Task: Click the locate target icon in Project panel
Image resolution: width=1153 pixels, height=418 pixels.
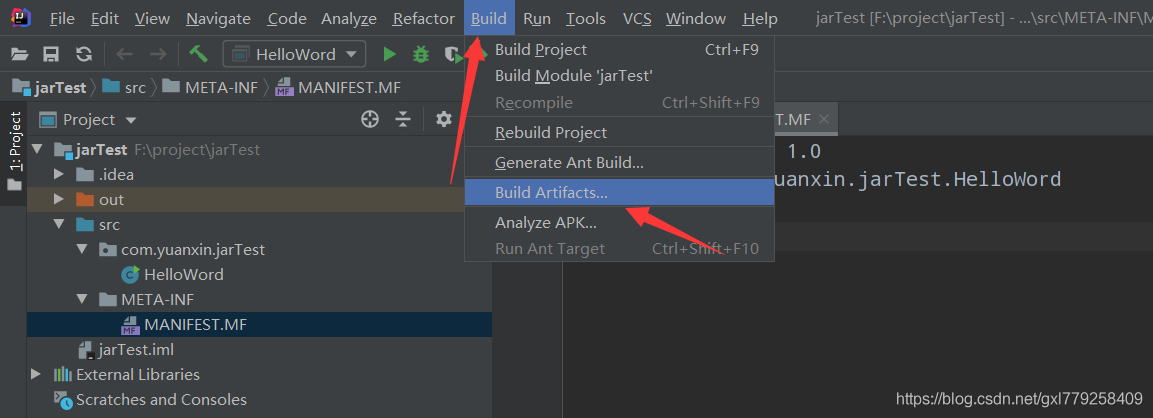Action: pyautogui.click(x=370, y=120)
